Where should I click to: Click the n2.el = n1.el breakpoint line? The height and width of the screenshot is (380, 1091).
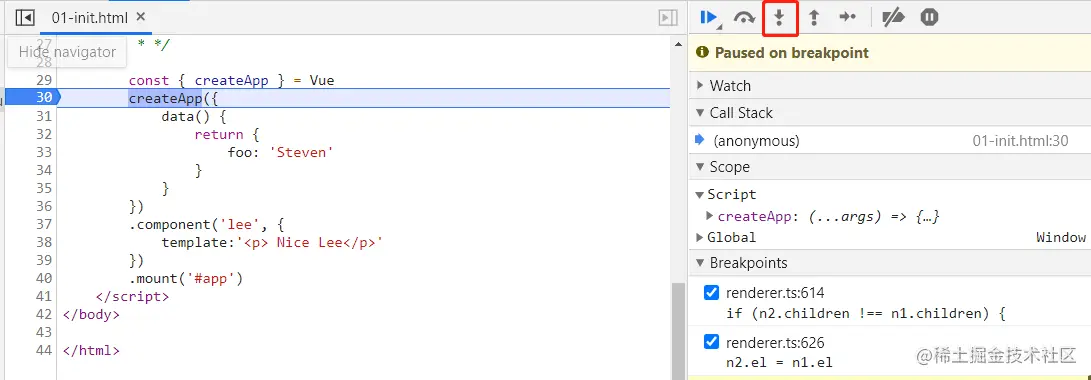pyautogui.click(x=779, y=363)
